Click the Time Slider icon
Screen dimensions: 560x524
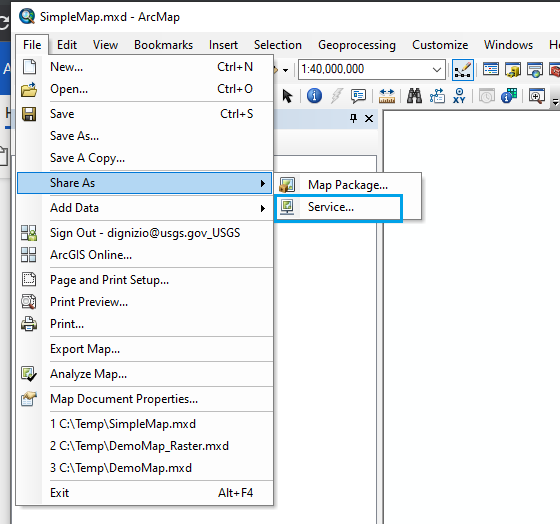pyautogui.click(x=486, y=96)
